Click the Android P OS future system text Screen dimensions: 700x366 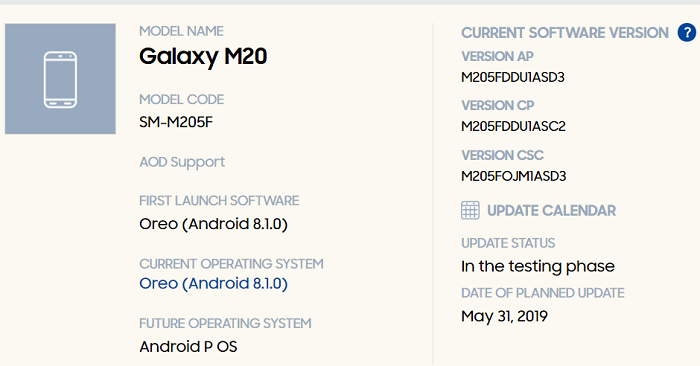click(188, 347)
